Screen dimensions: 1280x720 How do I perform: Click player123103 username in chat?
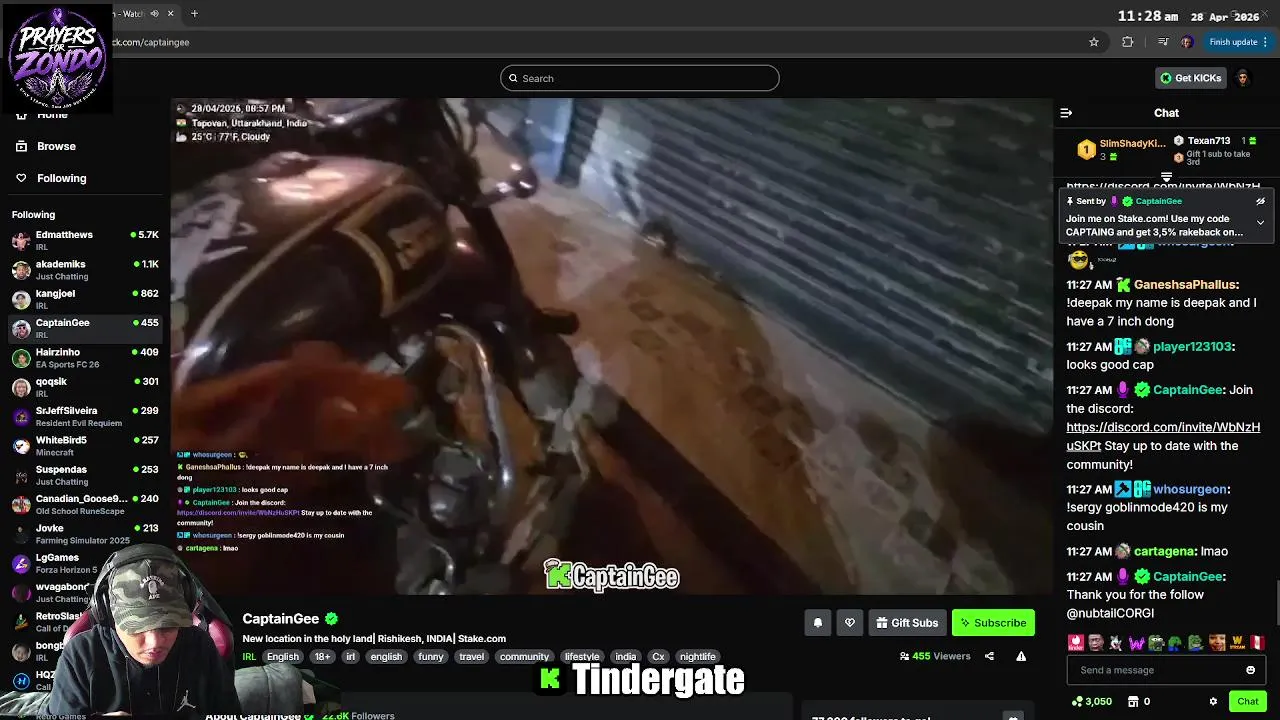[1192, 347]
